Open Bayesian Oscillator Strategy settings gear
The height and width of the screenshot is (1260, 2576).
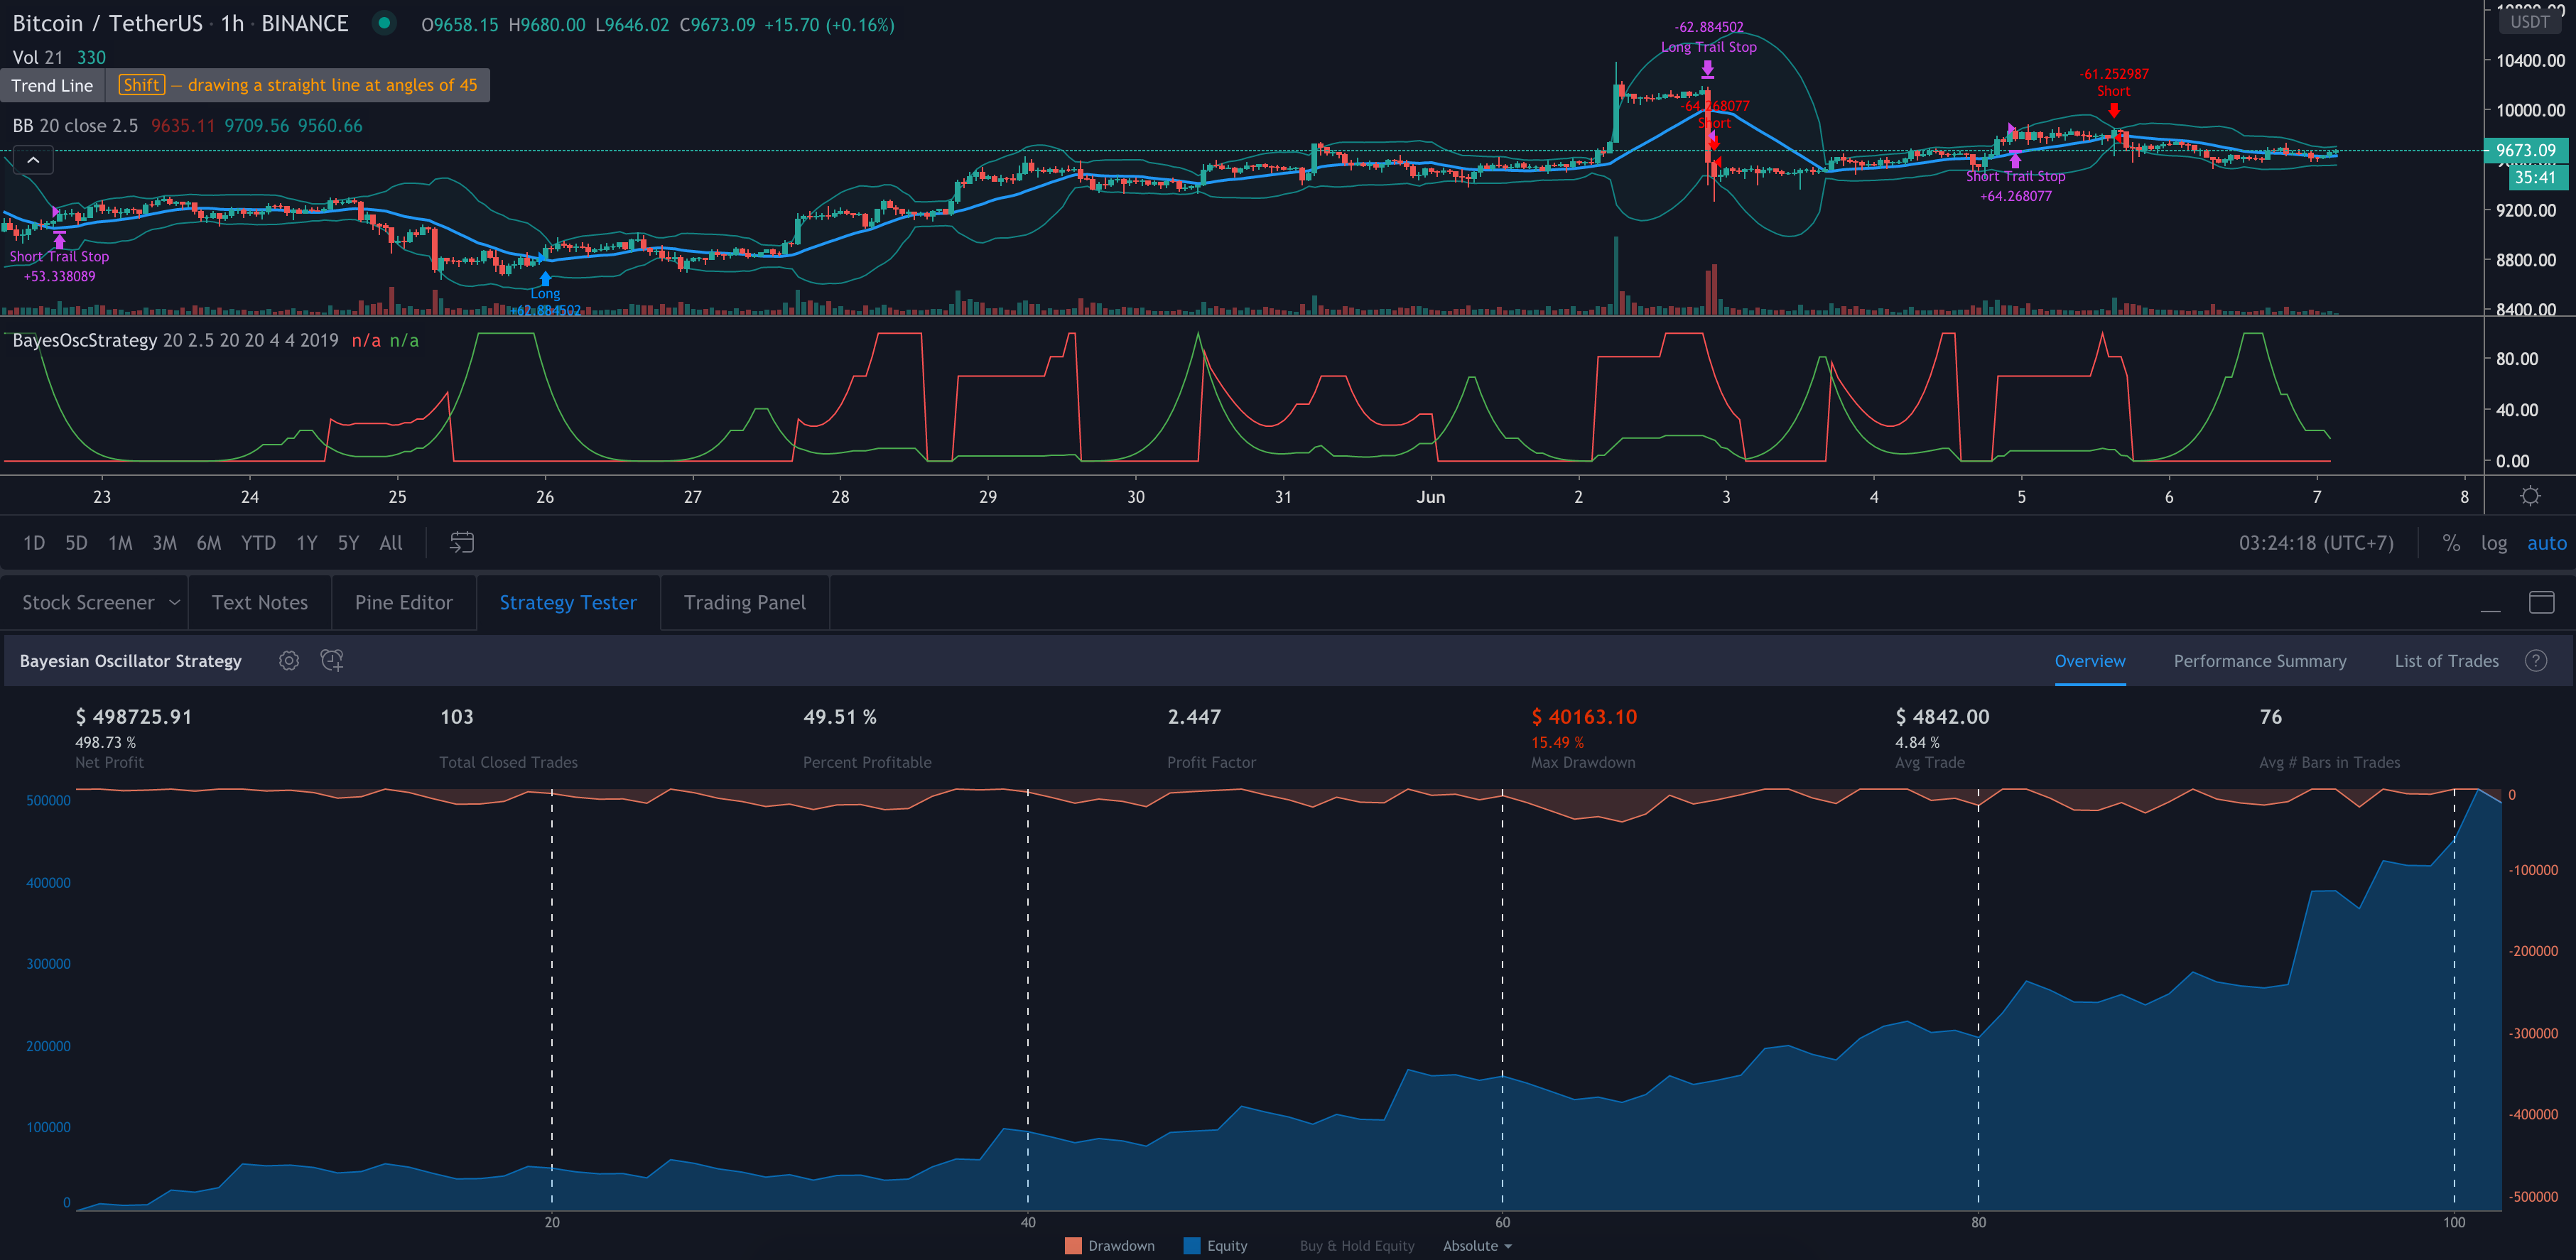click(x=289, y=661)
